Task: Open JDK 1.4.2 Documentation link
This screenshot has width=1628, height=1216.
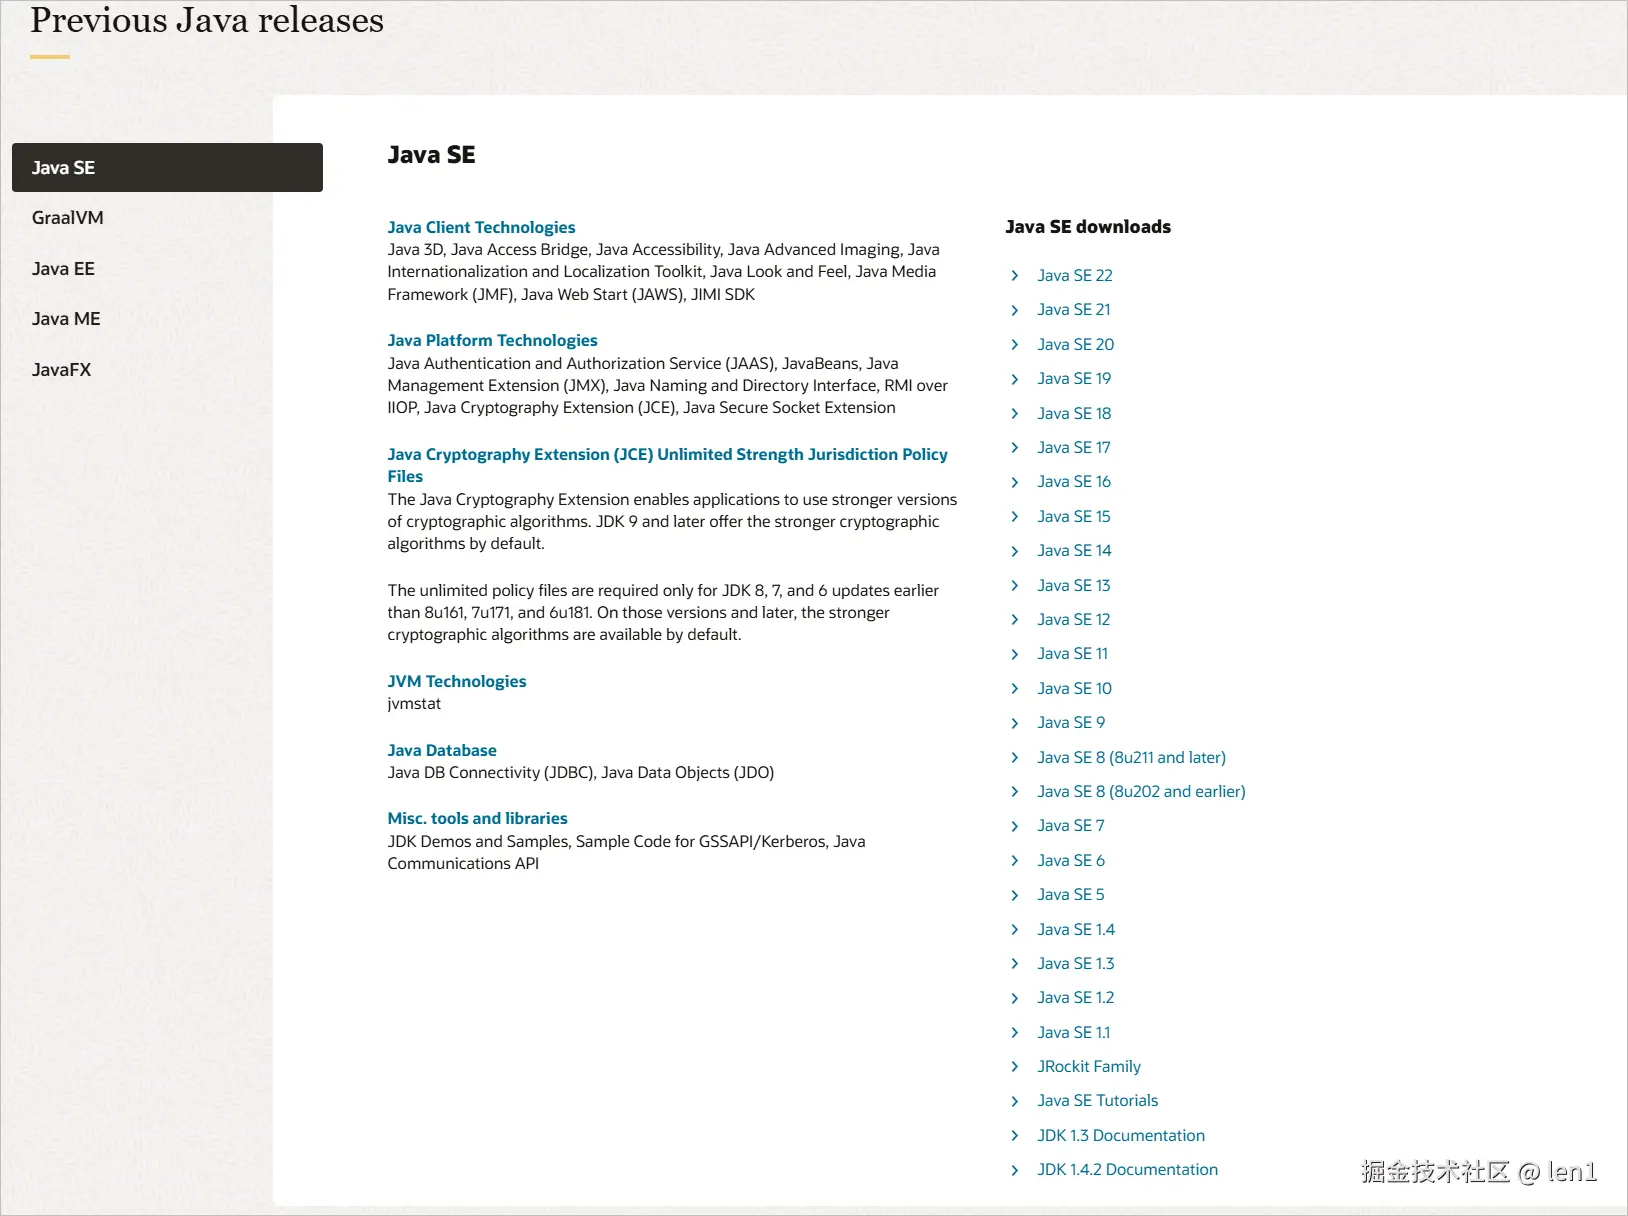Action: pyautogui.click(x=1127, y=1169)
